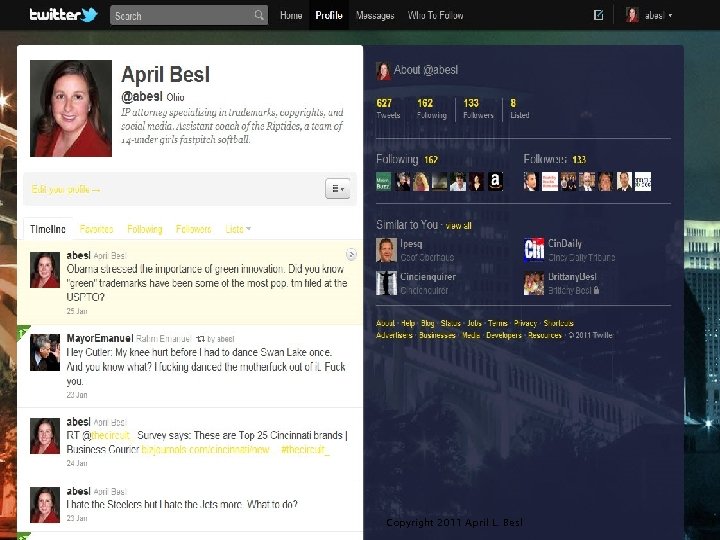This screenshot has height=540, width=720.
Task: Open bizjournals.com link in tweet
Action: click(205, 450)
